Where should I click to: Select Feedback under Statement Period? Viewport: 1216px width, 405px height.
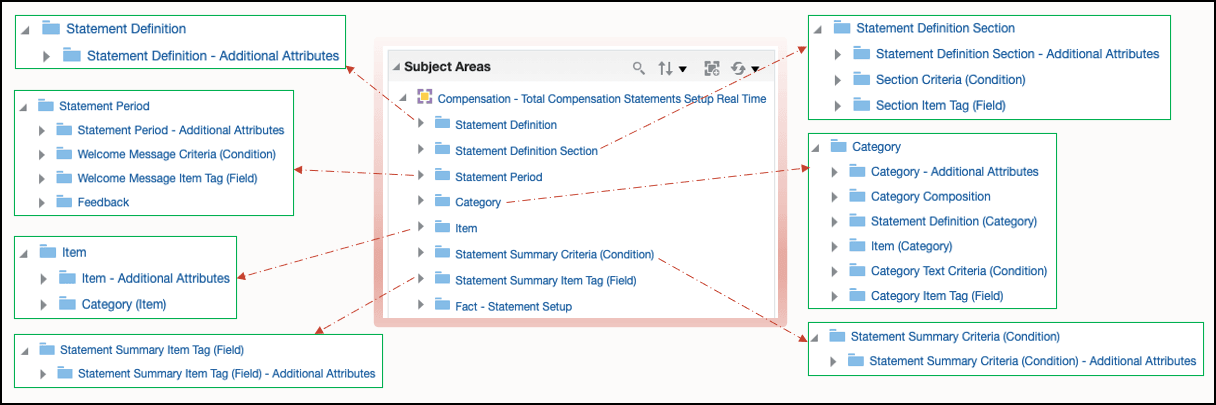(103, 202)
